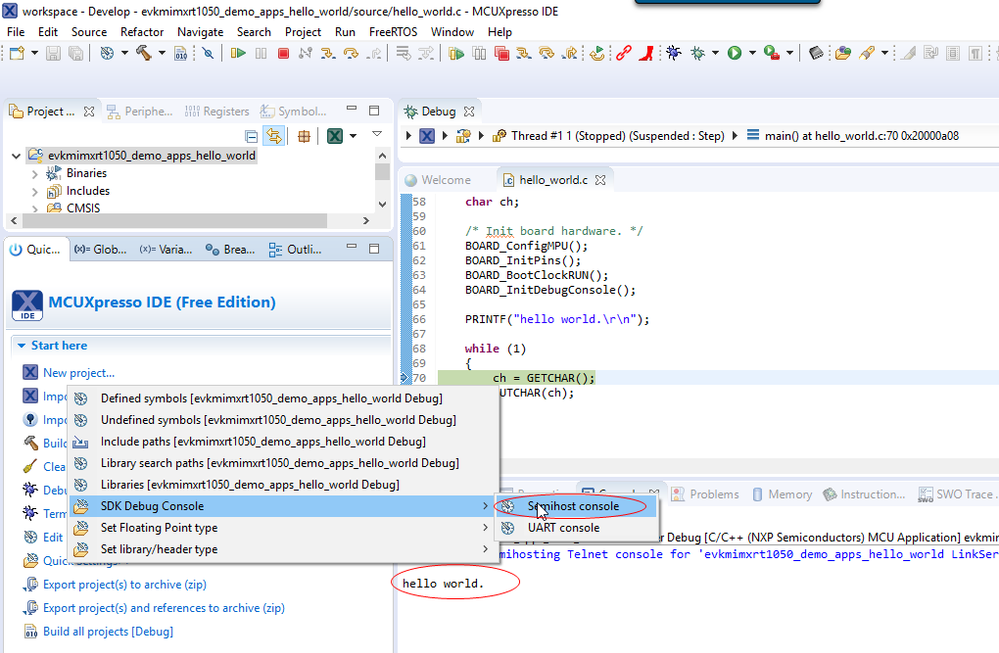Click the Suspend debug button
The height and width of the screenshot is (653, 999).
pyautogui.click(x=261, y=54)
